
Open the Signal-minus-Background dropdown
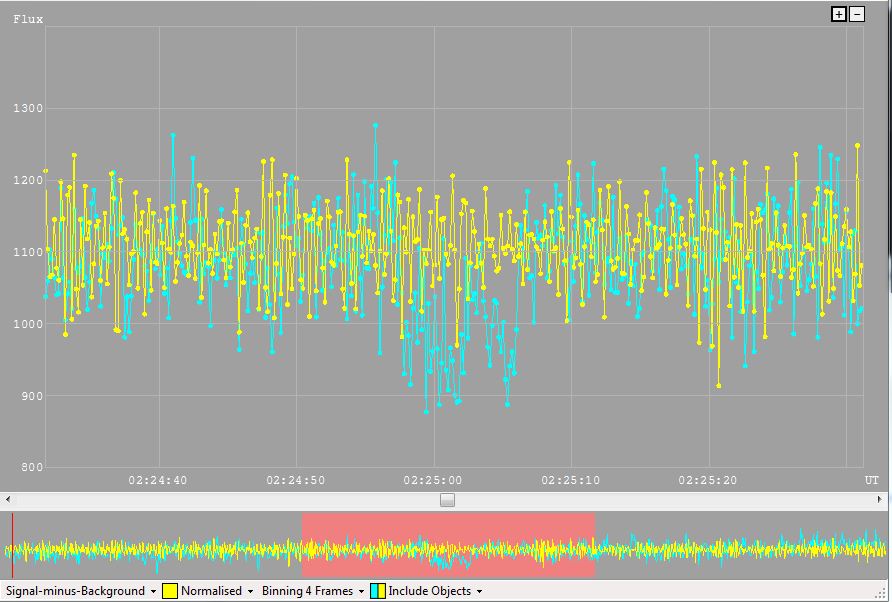[x=82, y=591]
